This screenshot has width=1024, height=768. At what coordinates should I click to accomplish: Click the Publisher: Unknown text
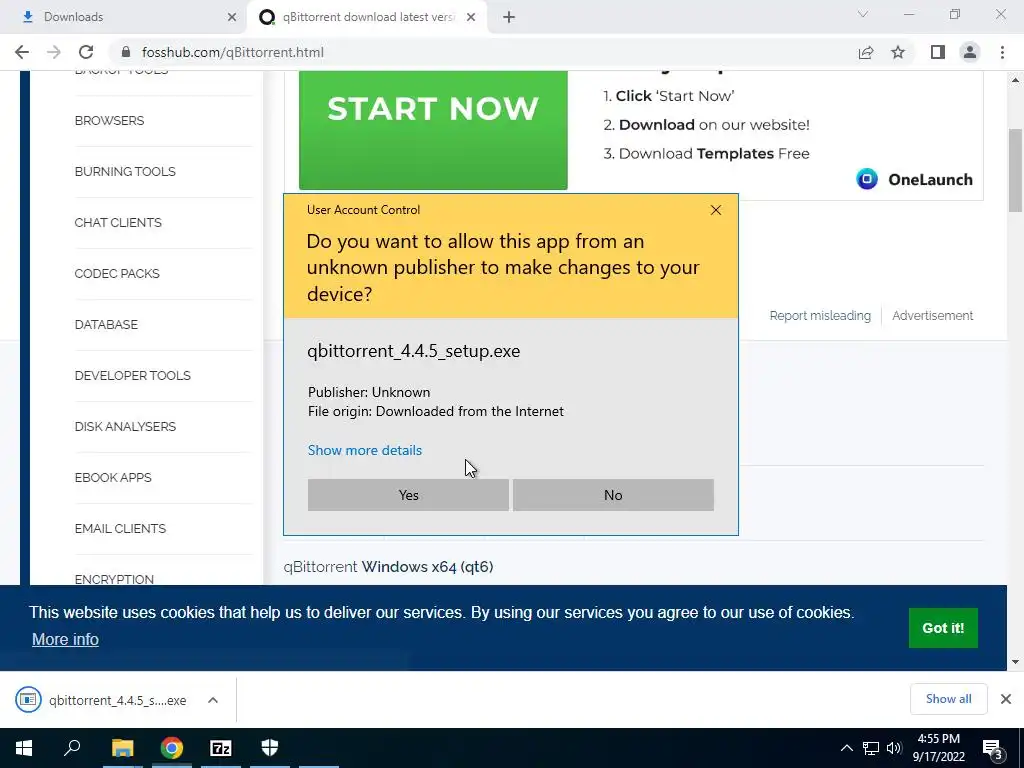pyautogui.click(x=369, y=392)
